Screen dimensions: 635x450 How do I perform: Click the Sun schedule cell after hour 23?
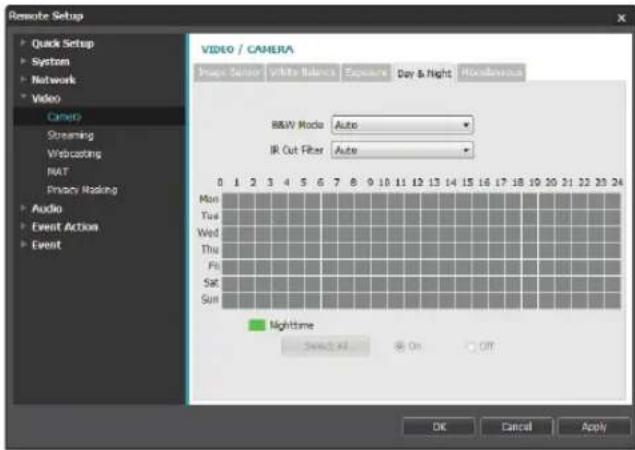pos(612,300)
